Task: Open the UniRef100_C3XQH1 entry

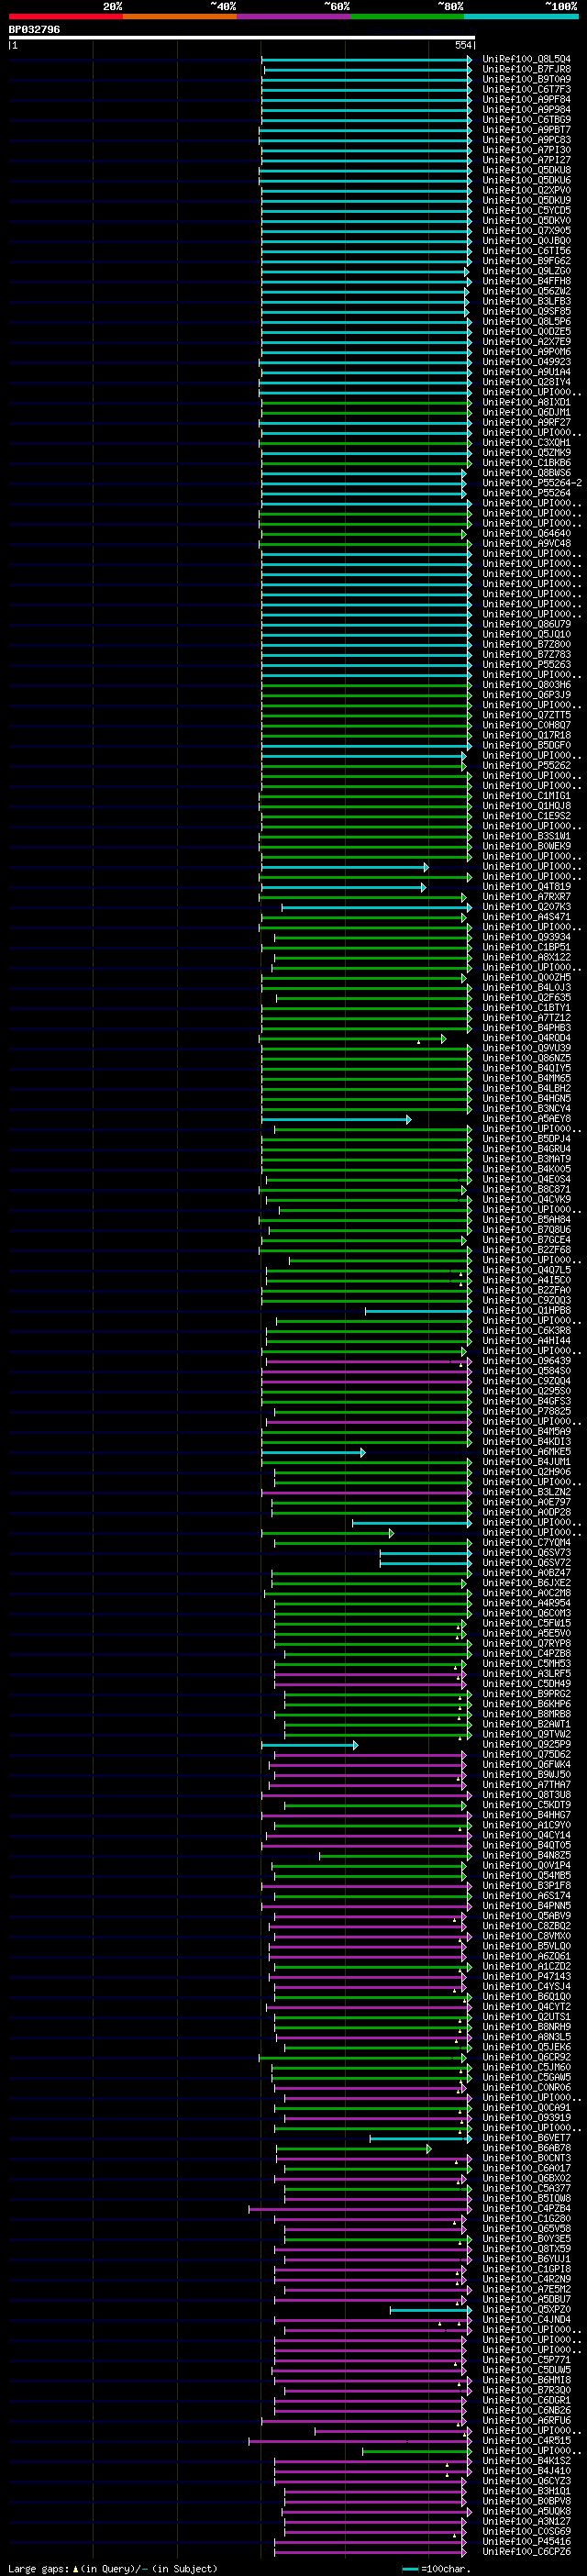Action: point(527,442)
